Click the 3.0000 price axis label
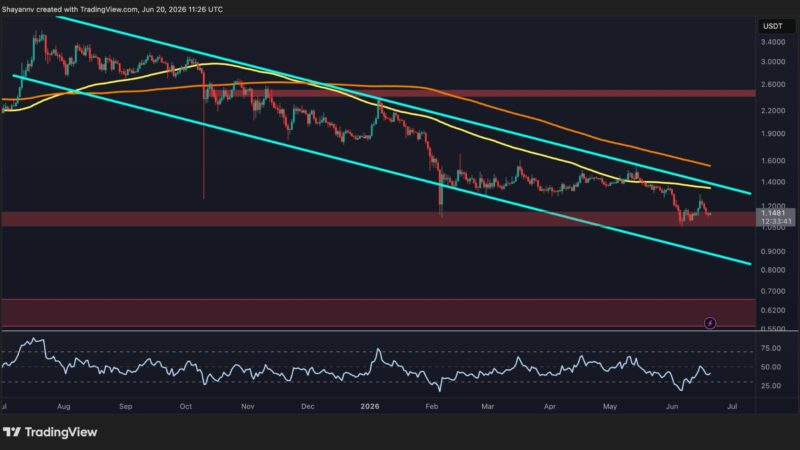The height and width of the screenshot is (450, 800). 772,62
